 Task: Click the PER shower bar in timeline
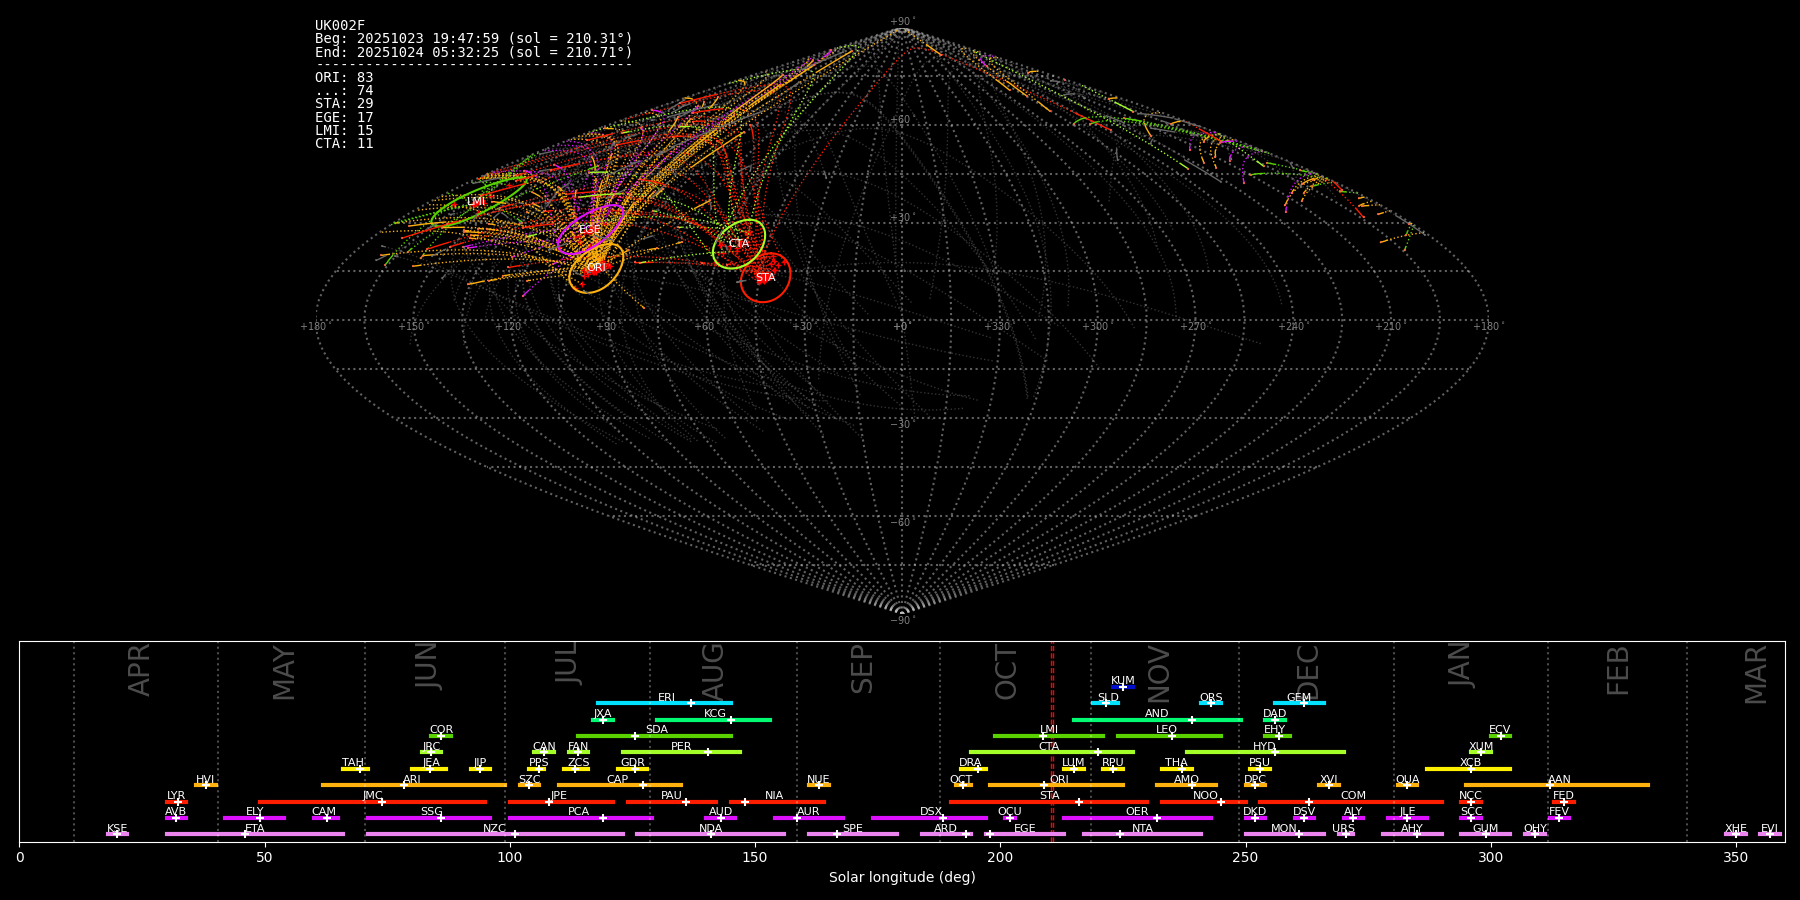681,752
